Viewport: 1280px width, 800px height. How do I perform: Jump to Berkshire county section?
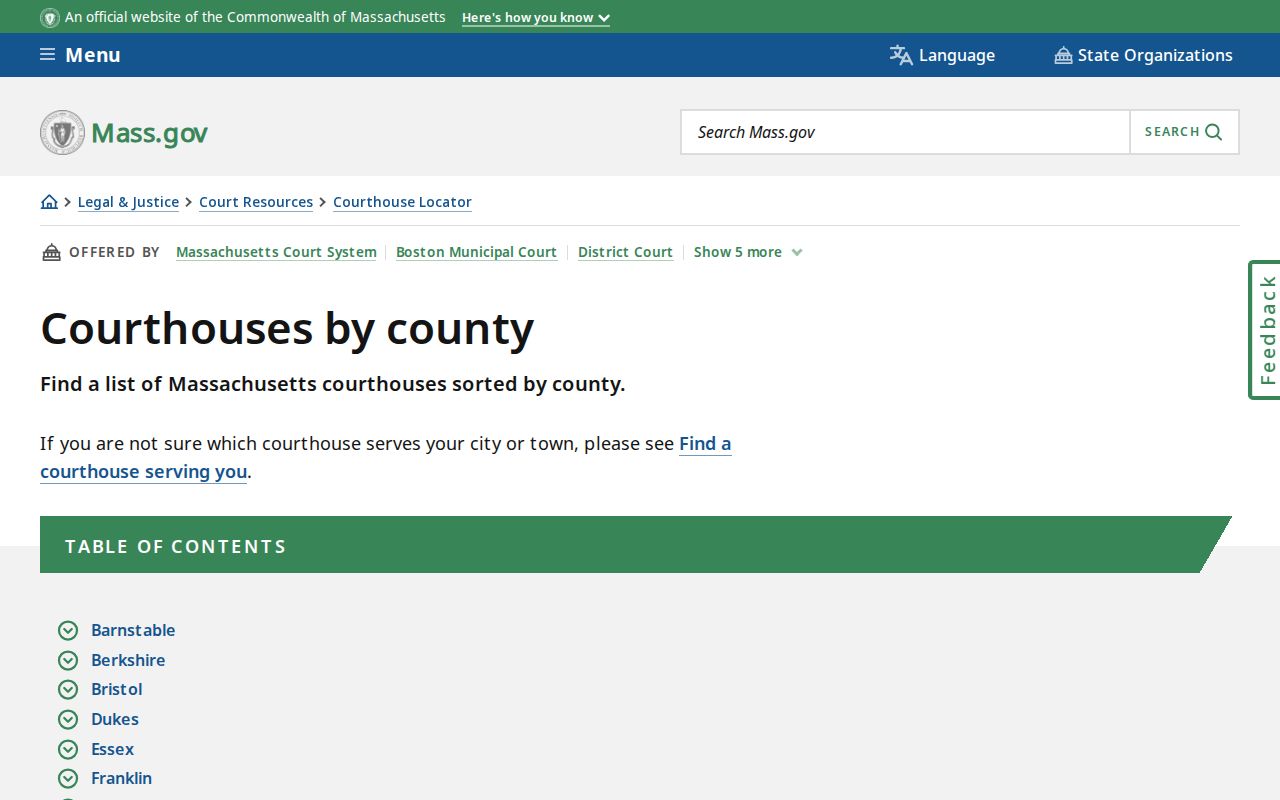pyautogui.click(x=128, y=660)
